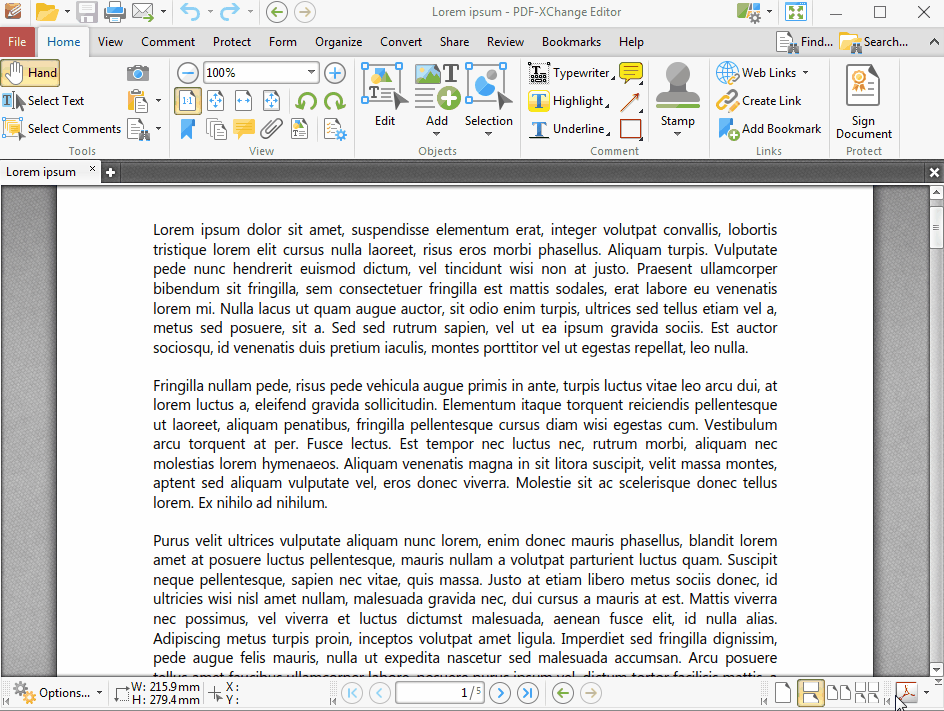
Task: Open the Stamp dropdown
Action: coord(677,134)
